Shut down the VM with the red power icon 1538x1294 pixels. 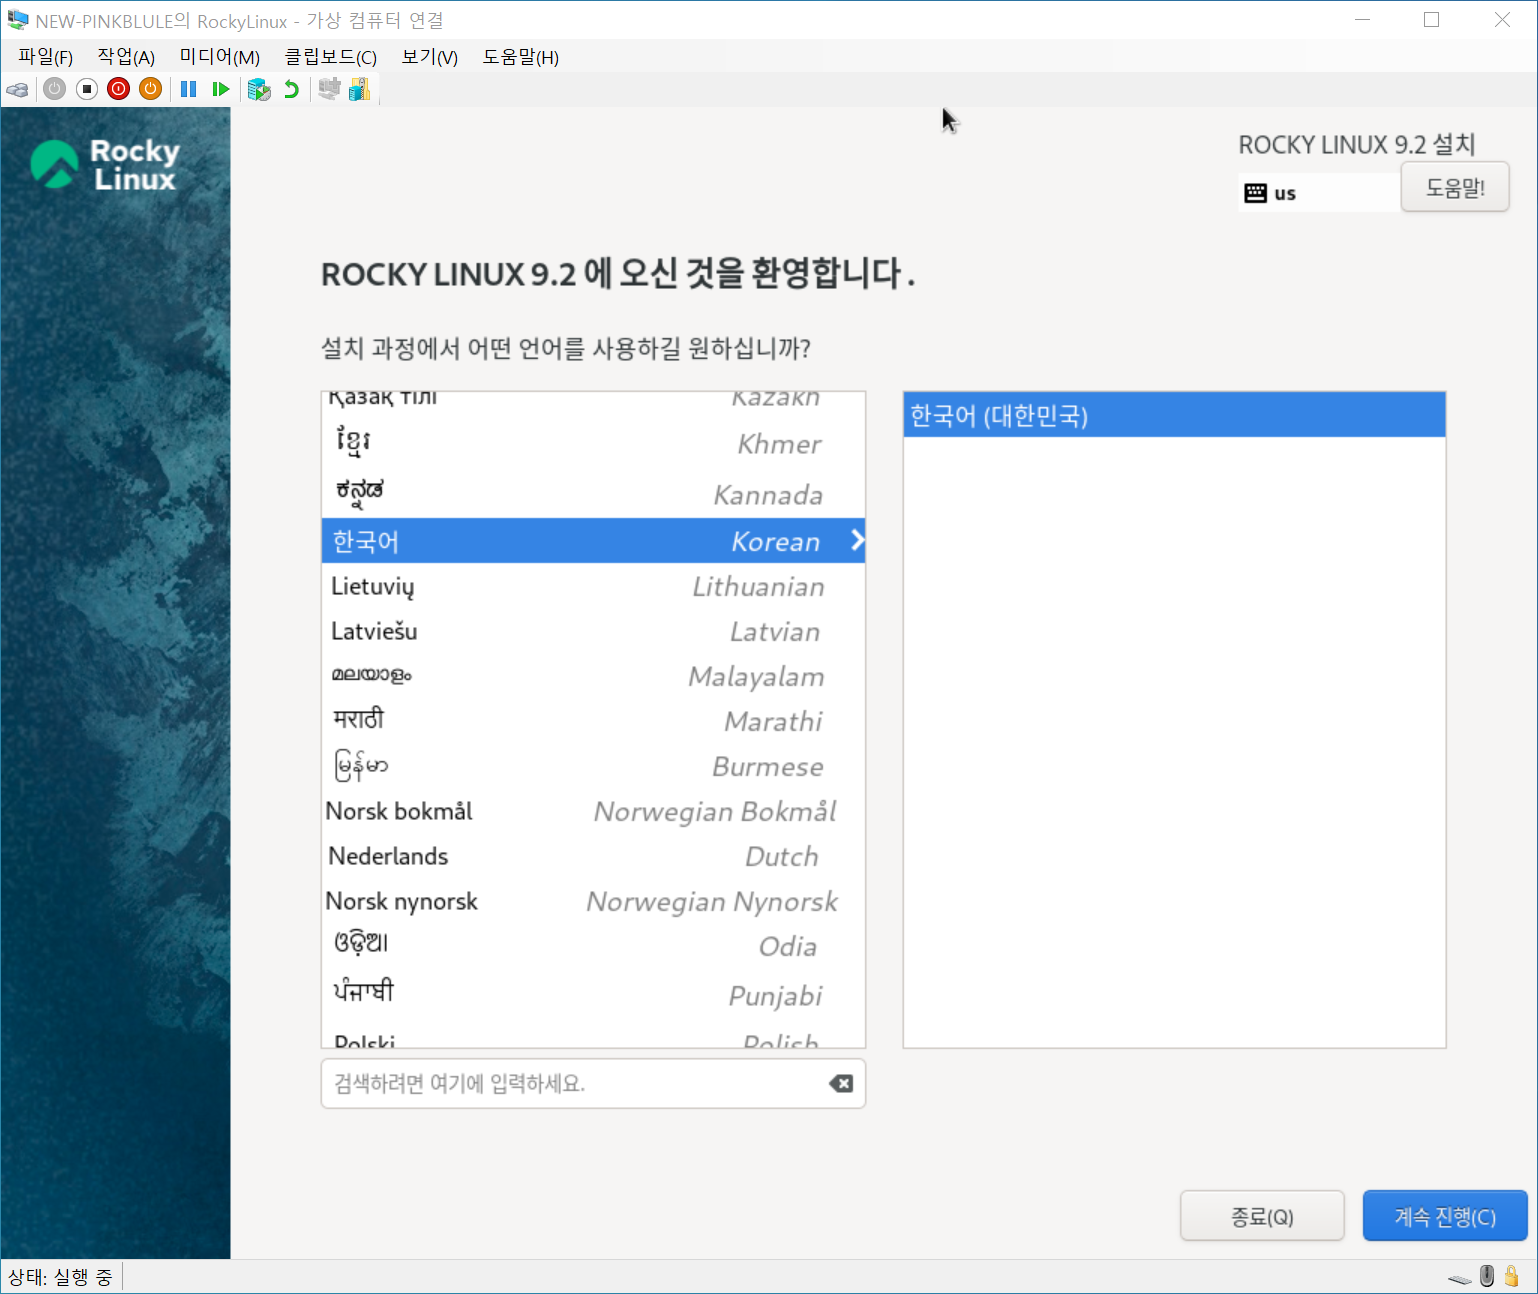click(119, 89)
